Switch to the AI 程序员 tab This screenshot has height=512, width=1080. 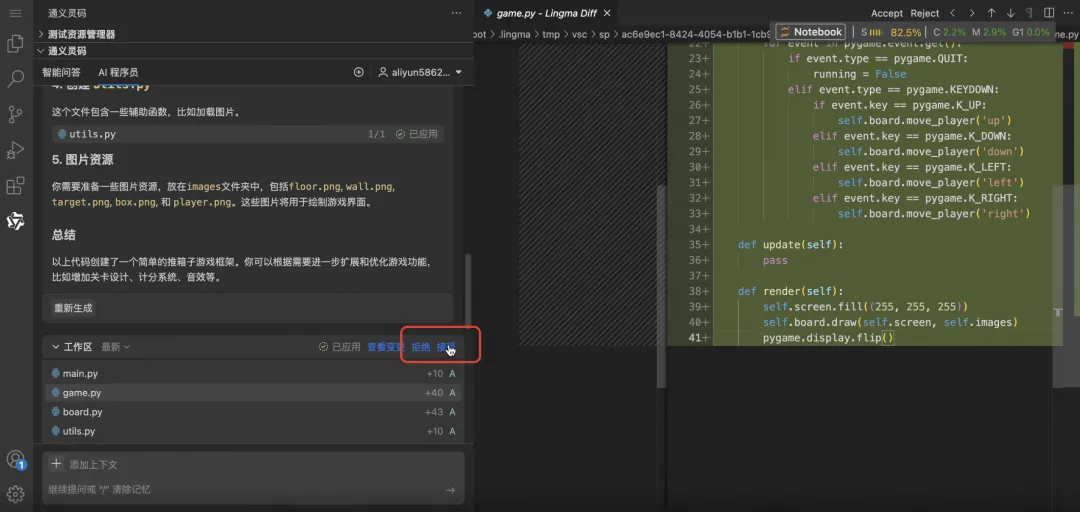[118, 72]
